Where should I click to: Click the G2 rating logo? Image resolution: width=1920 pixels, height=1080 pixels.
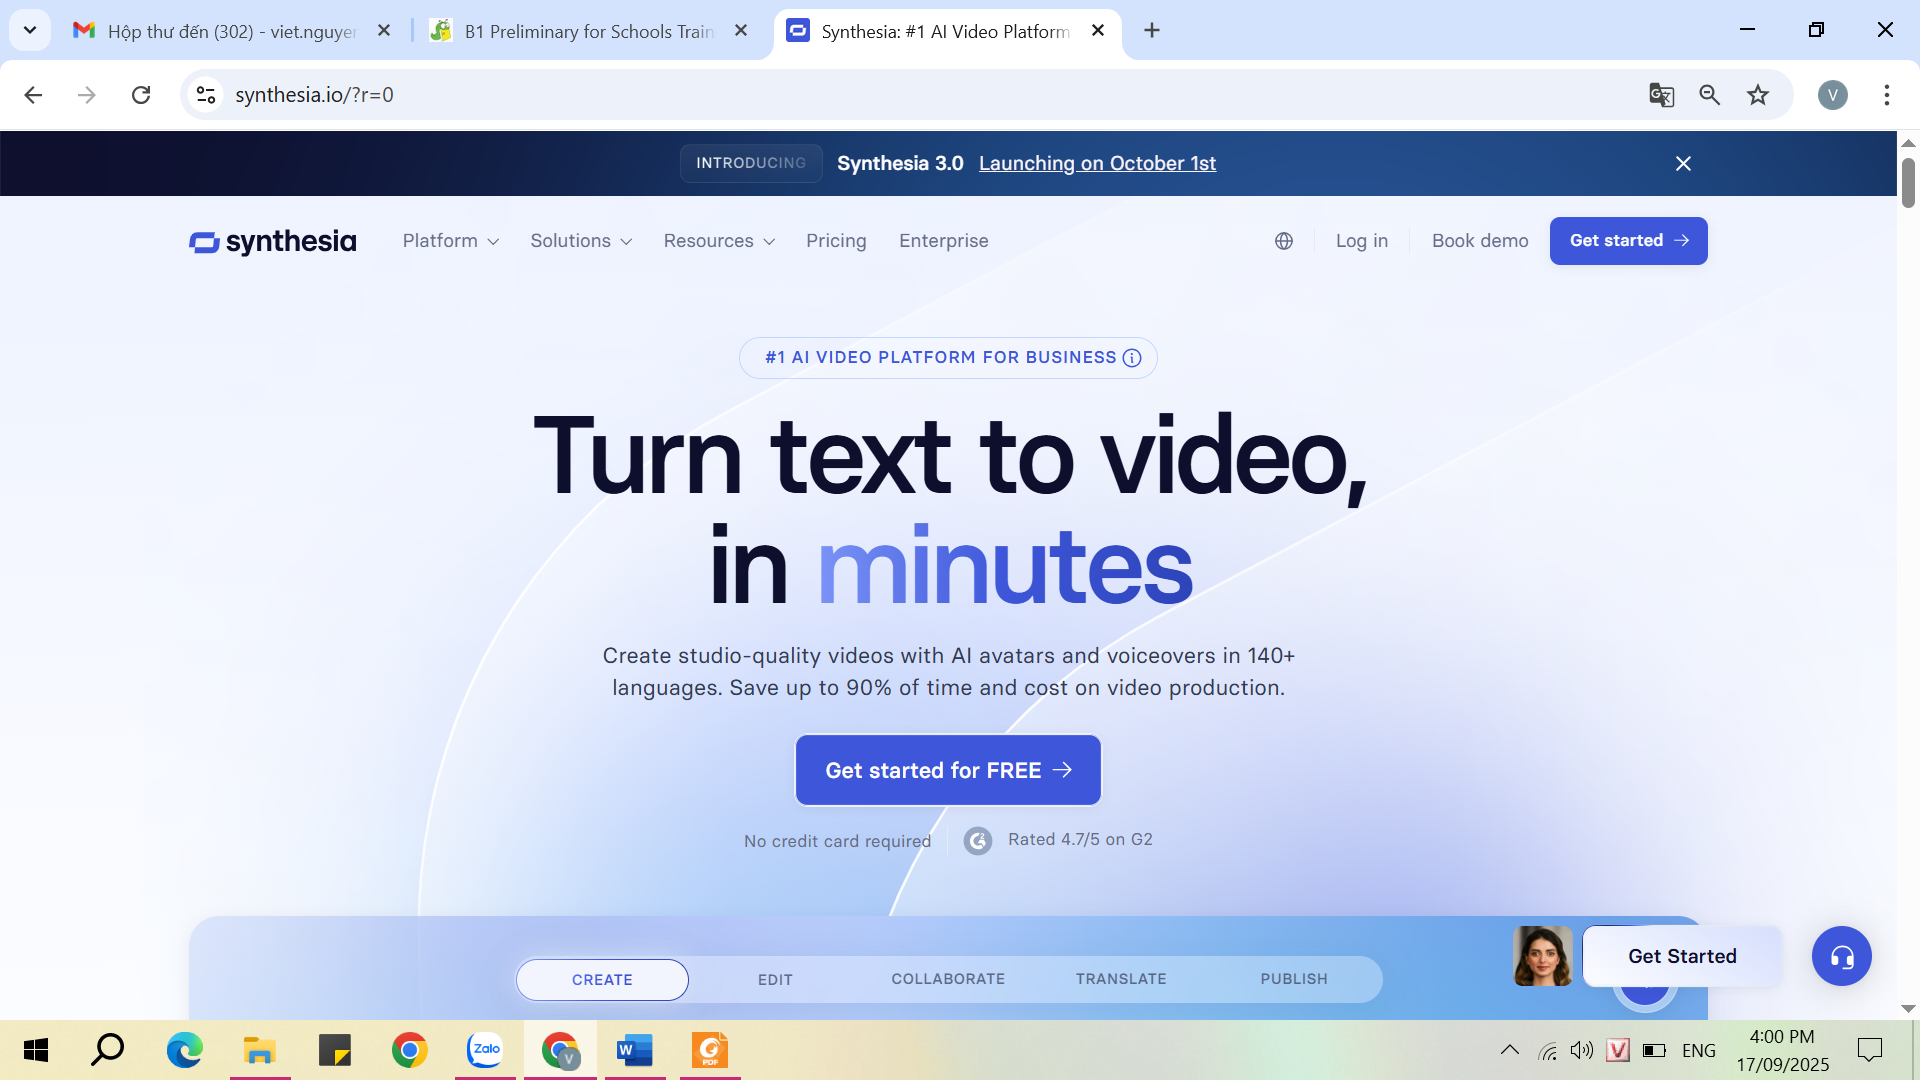(978, 841)
